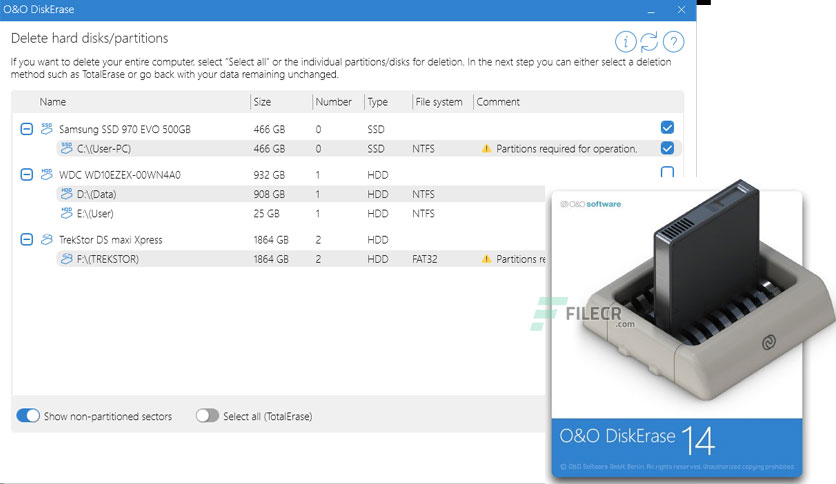Sort by the Number column header

pos(333,102)
